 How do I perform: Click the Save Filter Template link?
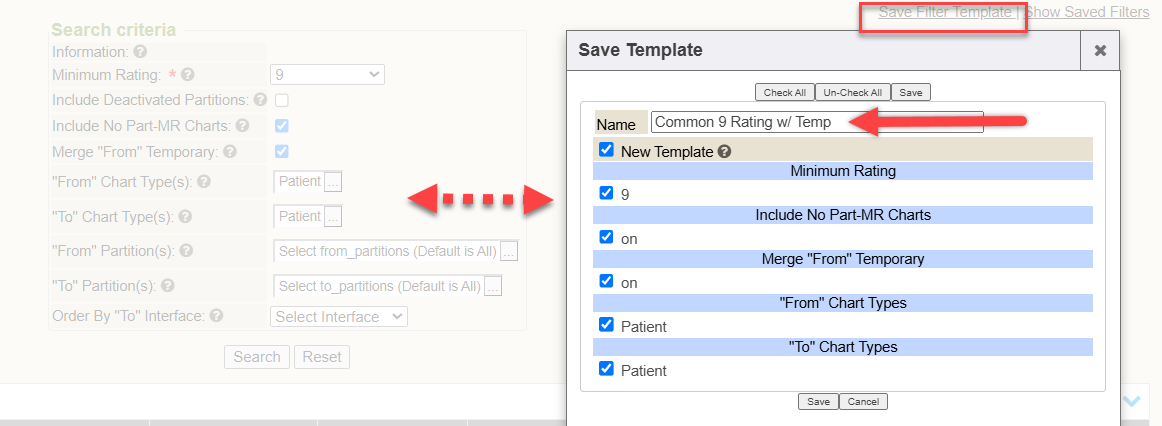point(945,13)
